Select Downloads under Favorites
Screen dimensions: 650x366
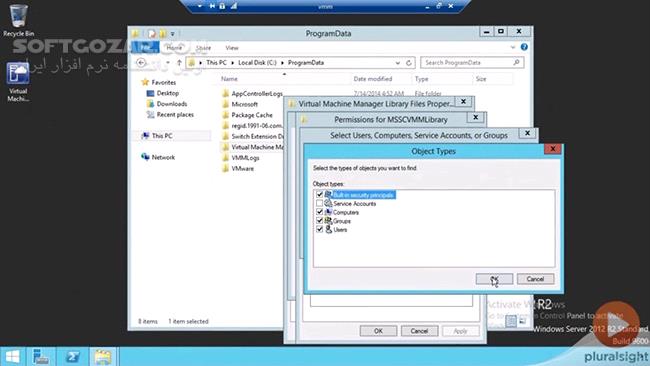tap(172, 104)
